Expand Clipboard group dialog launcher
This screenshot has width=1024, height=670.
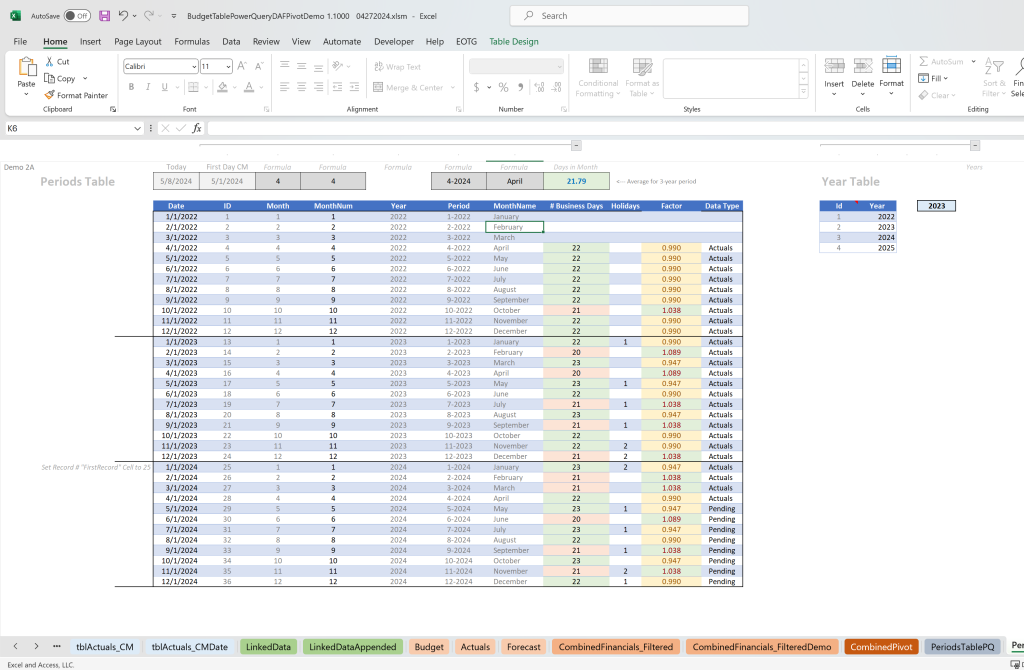[x=113, y=109]
